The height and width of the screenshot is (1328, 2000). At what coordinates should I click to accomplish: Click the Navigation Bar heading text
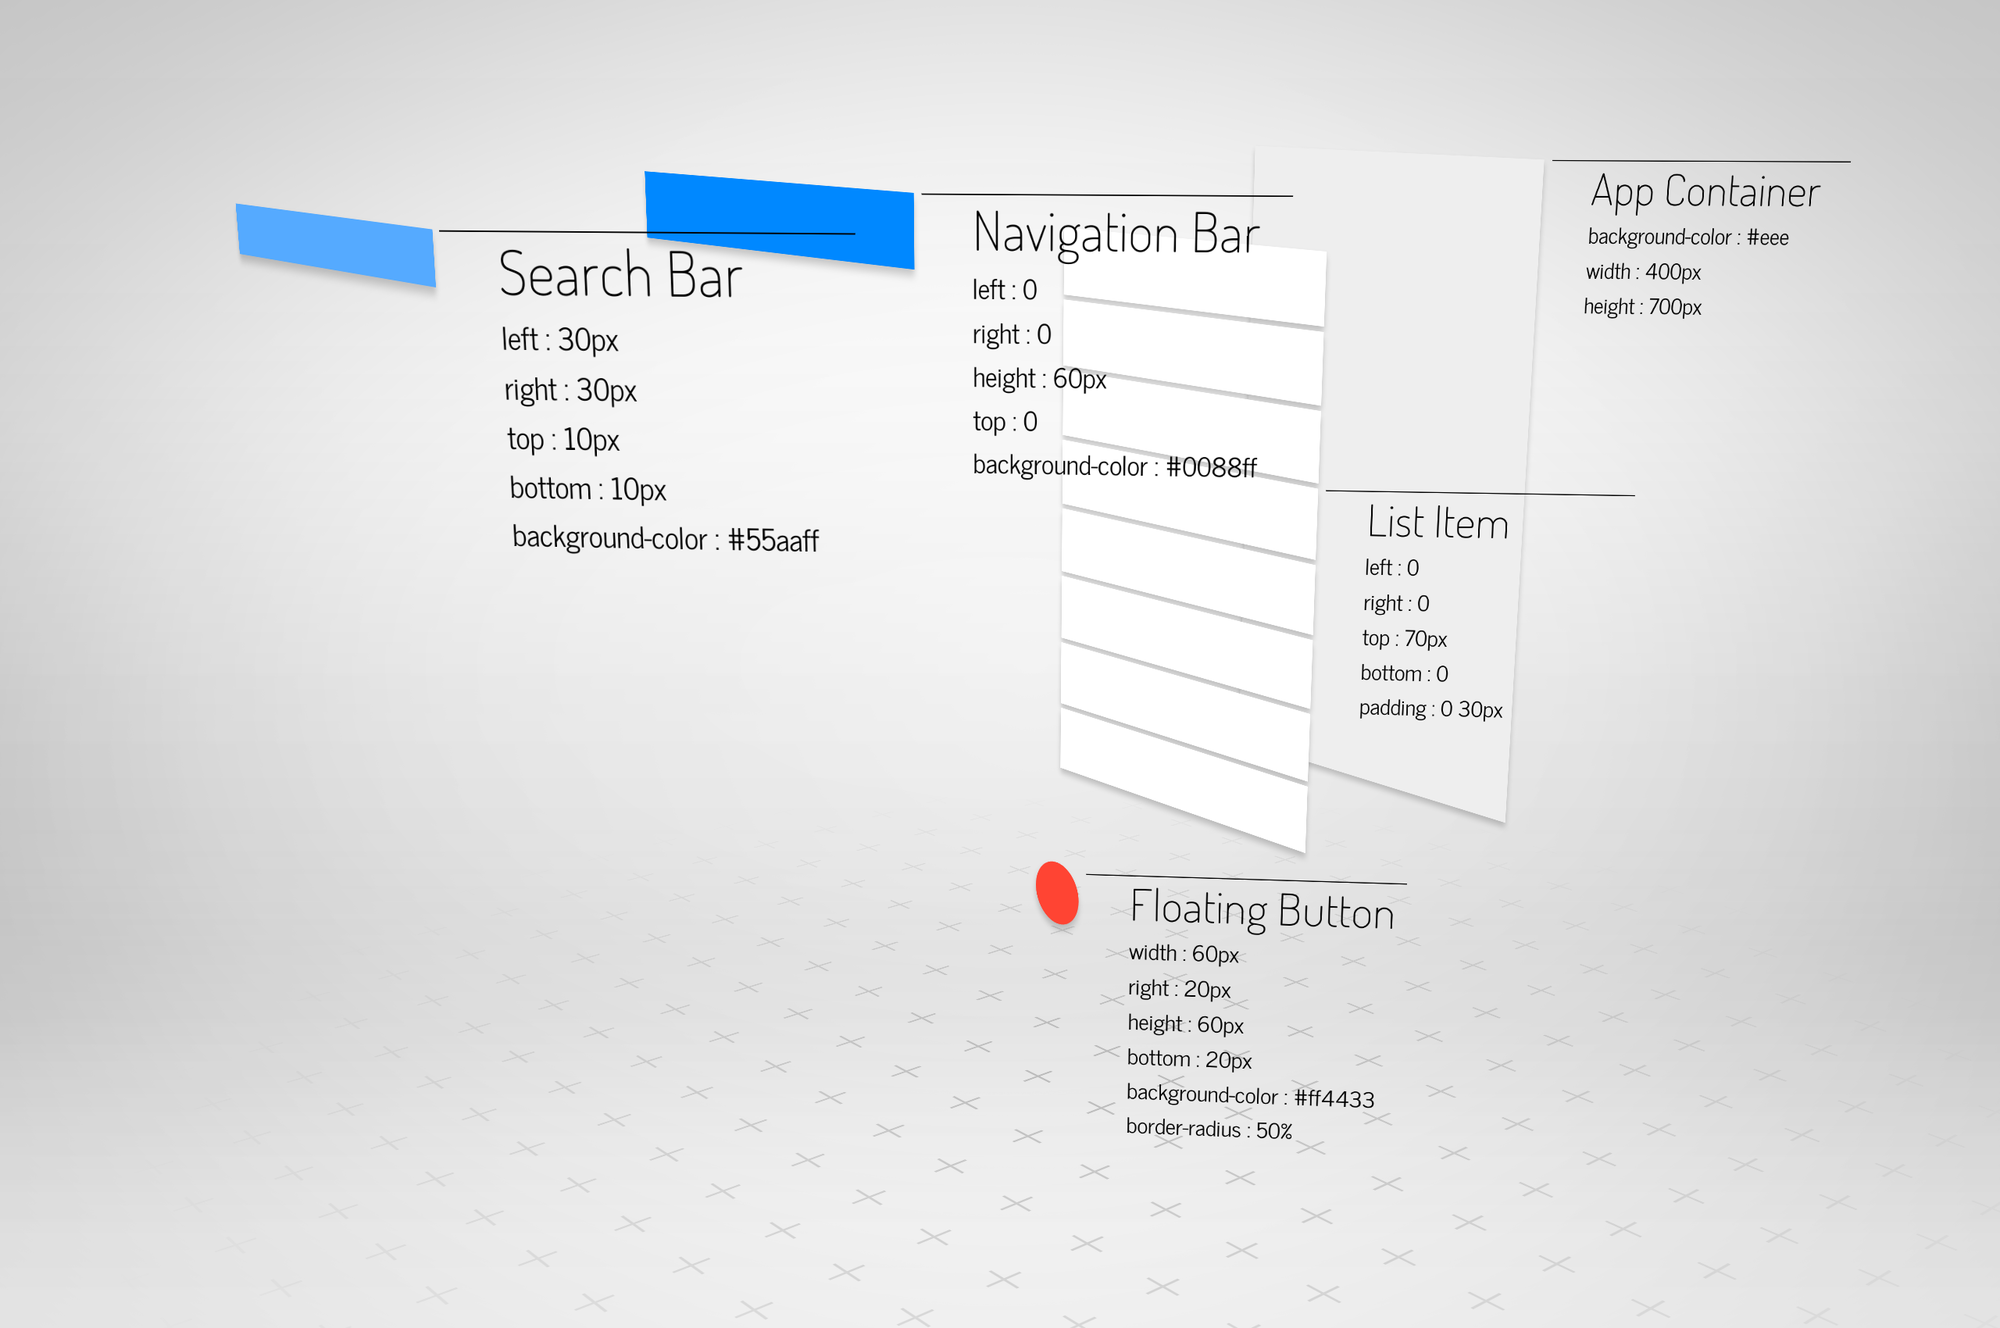click(x=1115, y=234)
